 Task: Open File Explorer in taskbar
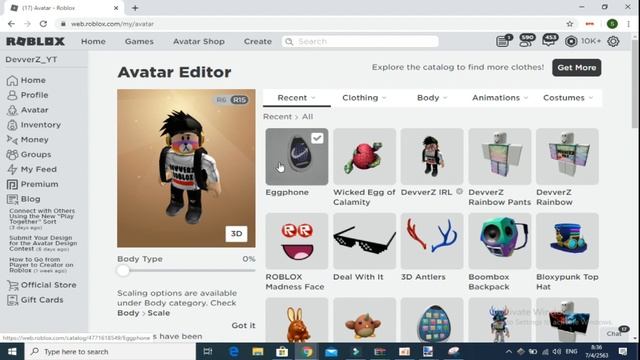click(x=258, y=351)
